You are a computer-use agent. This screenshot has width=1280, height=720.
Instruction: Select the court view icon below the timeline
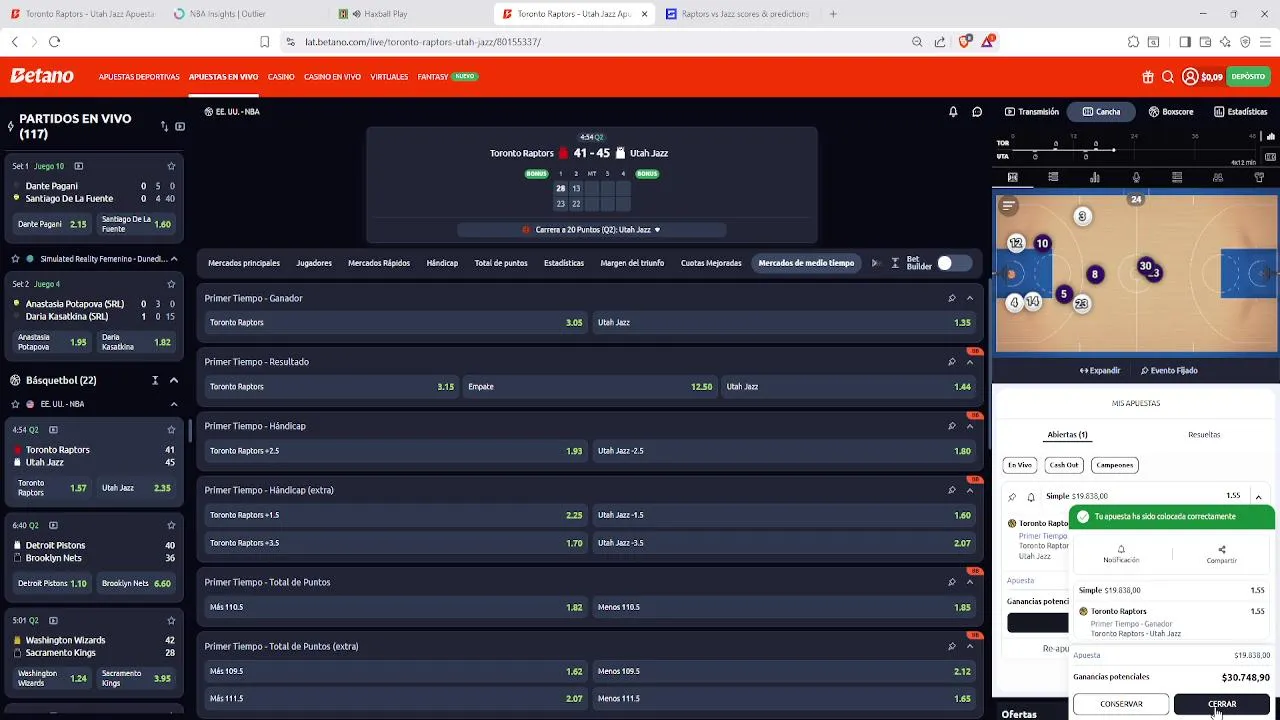pyautogui.click(x=1012, y=178)
